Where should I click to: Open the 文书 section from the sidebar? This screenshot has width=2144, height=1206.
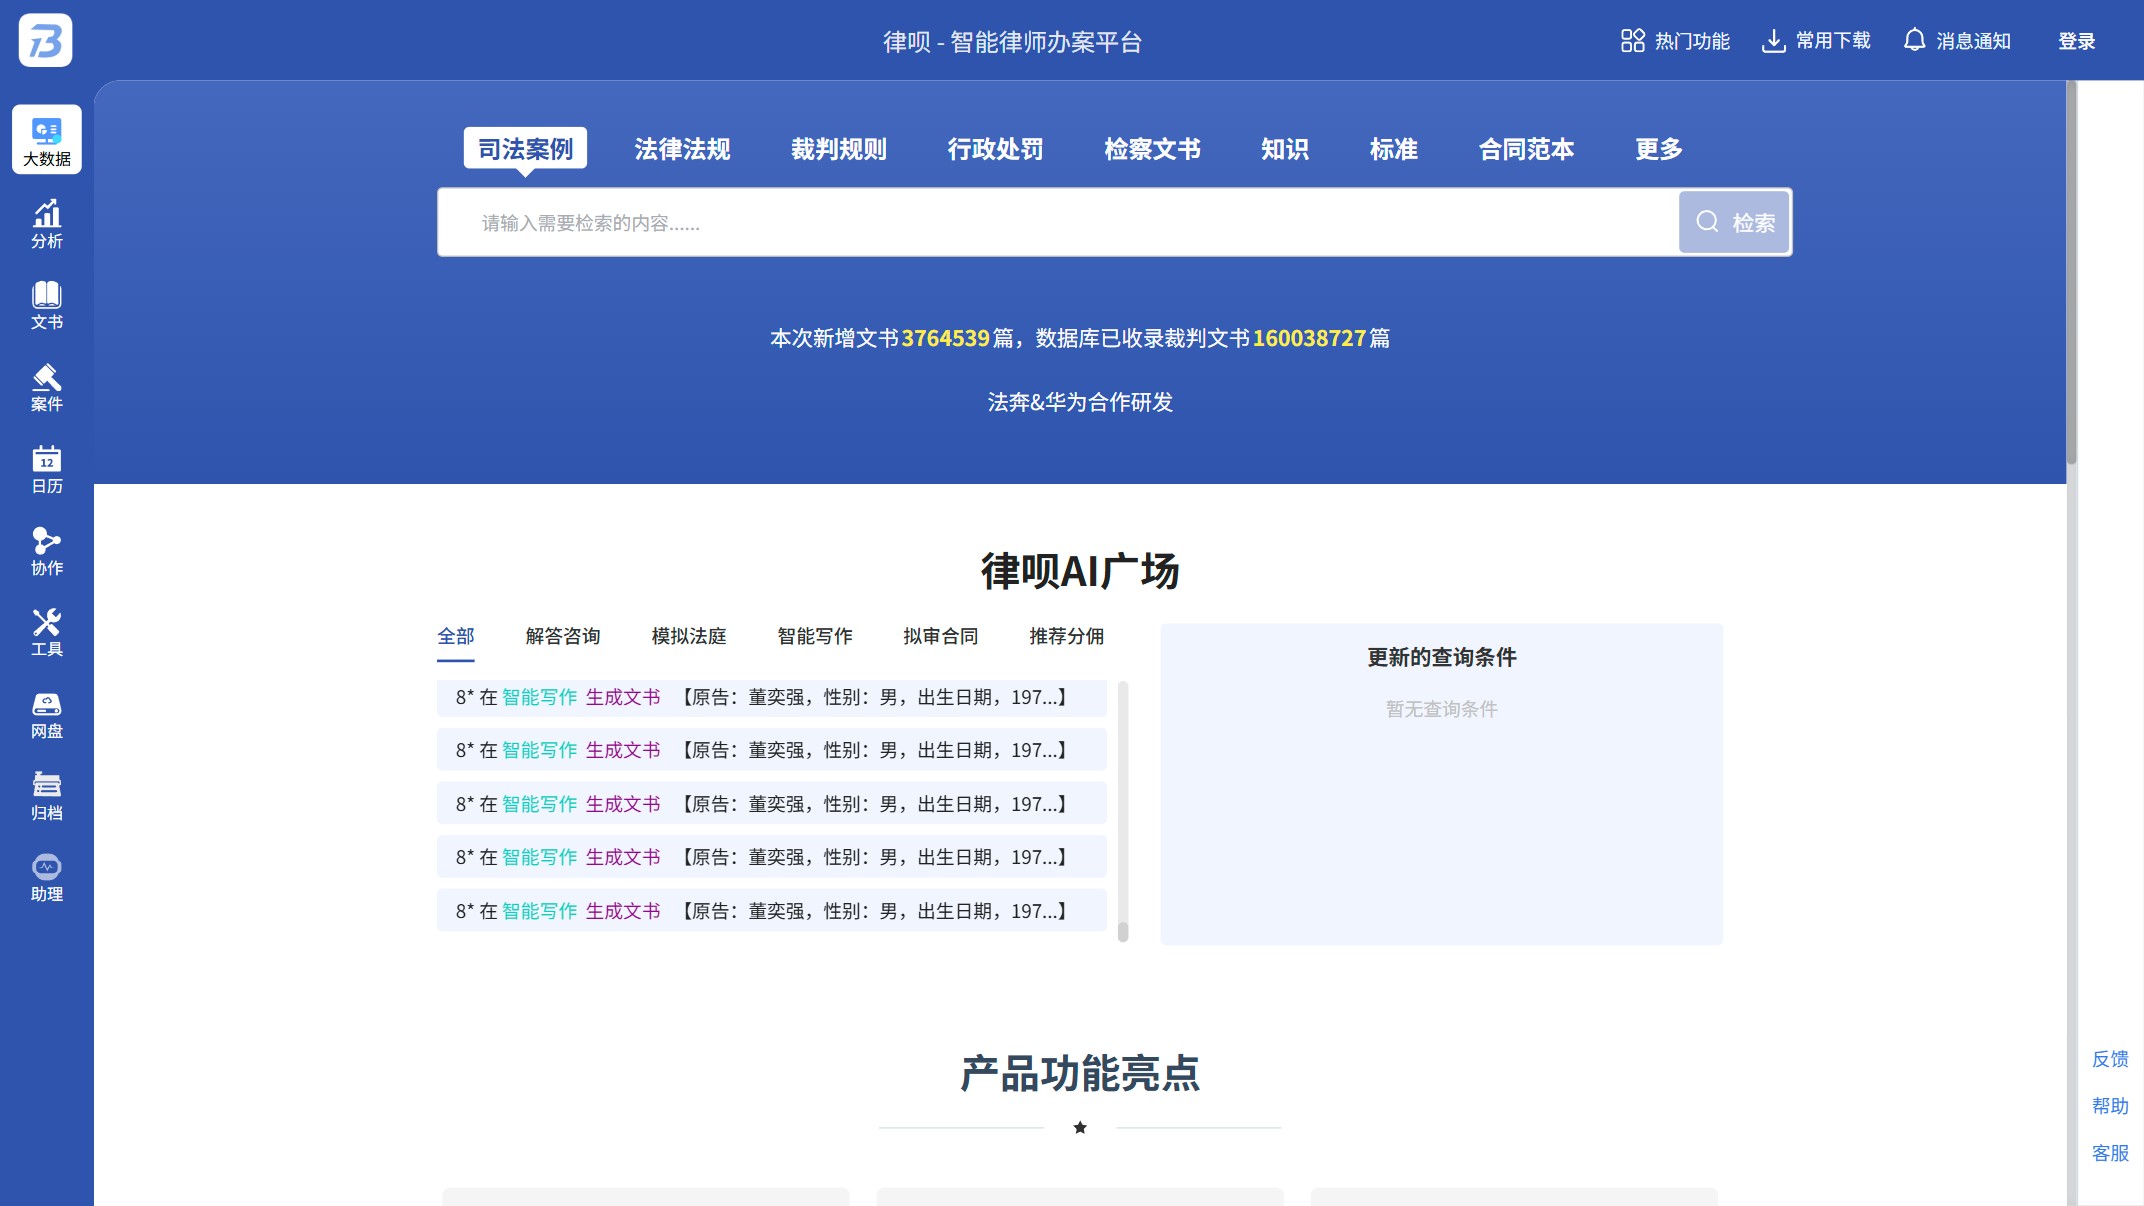46,304
